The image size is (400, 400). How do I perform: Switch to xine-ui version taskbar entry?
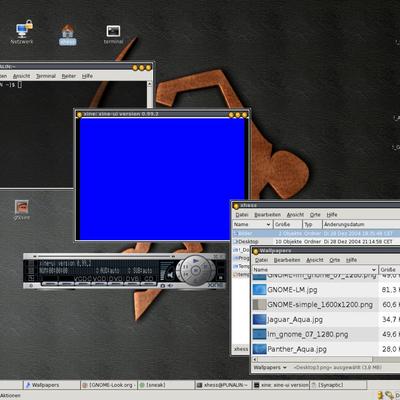[x=281, y=385]
